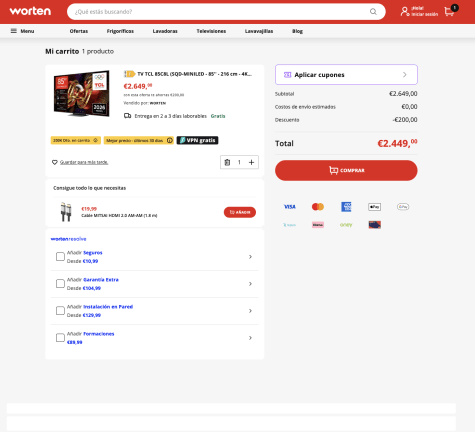Click Iniciar sesión link

tap(425, 14)
